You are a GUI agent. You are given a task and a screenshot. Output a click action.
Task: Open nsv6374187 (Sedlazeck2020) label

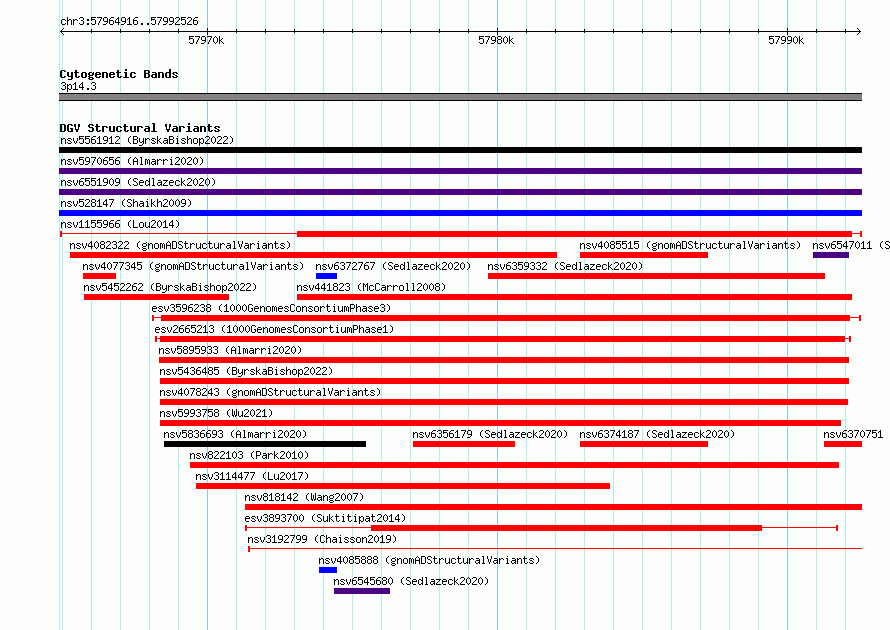[657, 434]
